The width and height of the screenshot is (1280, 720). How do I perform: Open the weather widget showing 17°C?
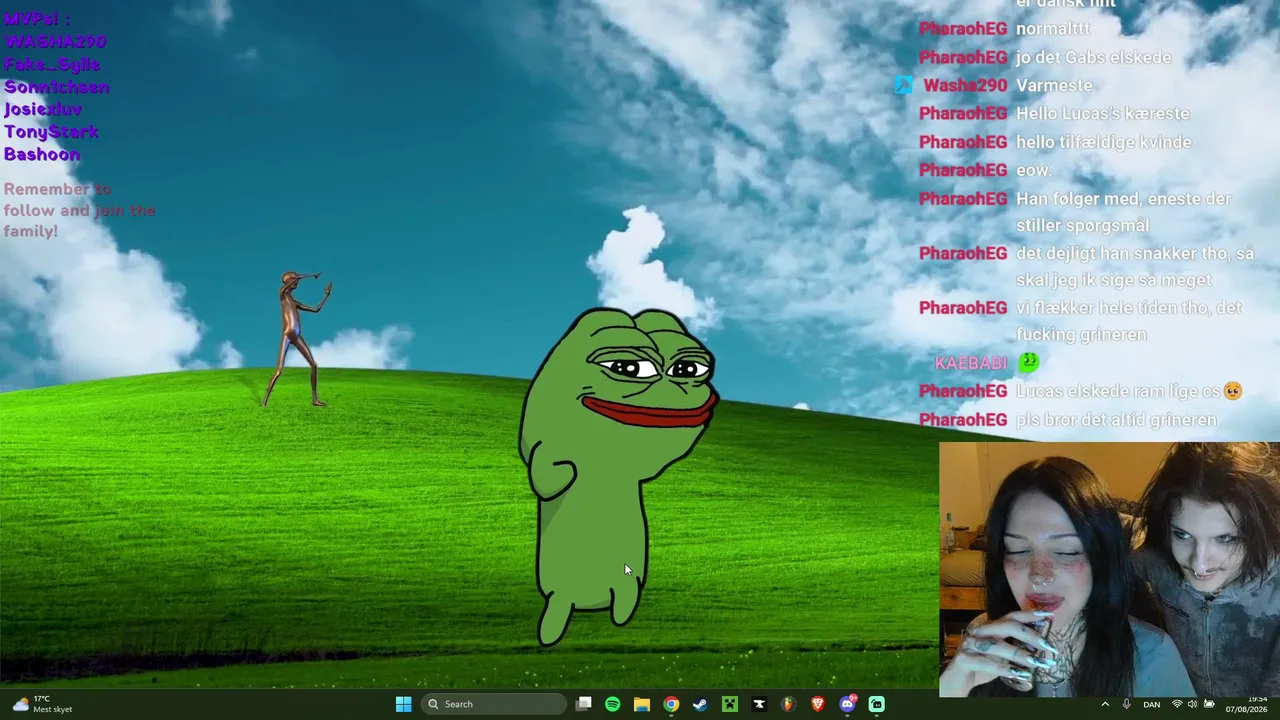[42, 704]
